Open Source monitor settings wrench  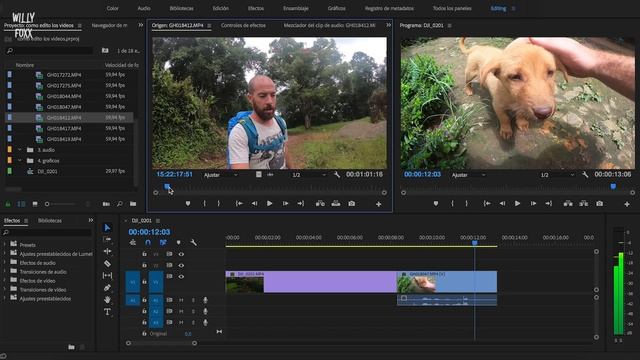click(337, 175)
